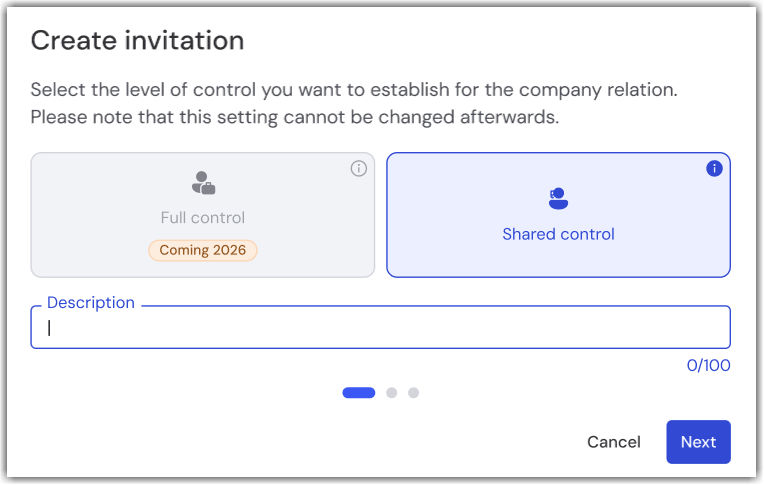Click the Description field label
Viewport: 764px width, 485px height.
[x=91, y=302]
